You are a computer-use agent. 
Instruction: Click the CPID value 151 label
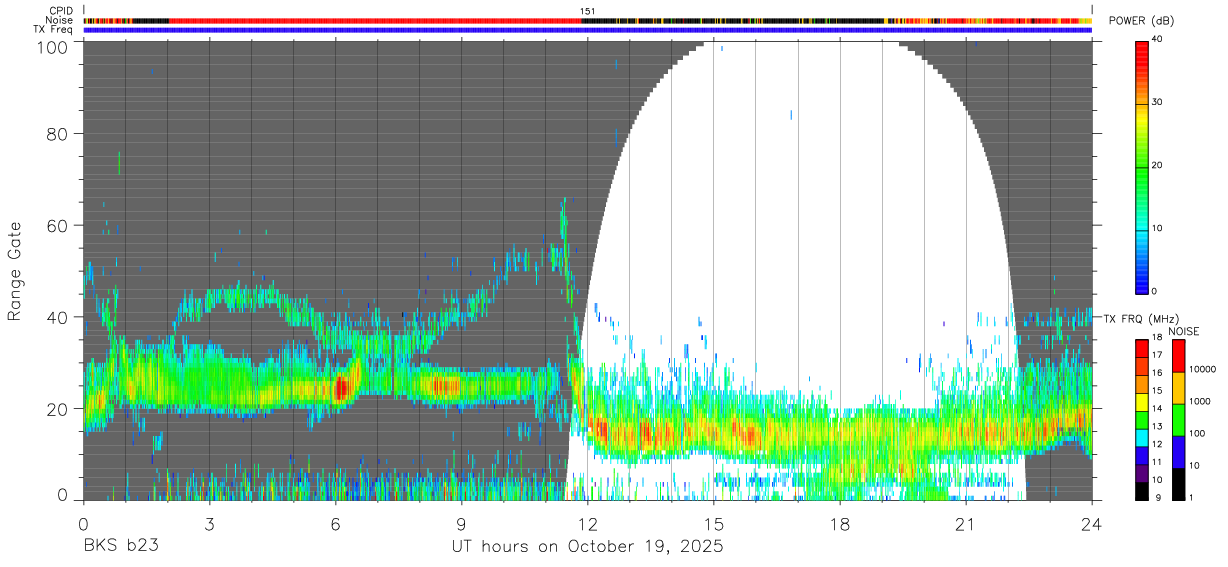[x=588, y=11]
